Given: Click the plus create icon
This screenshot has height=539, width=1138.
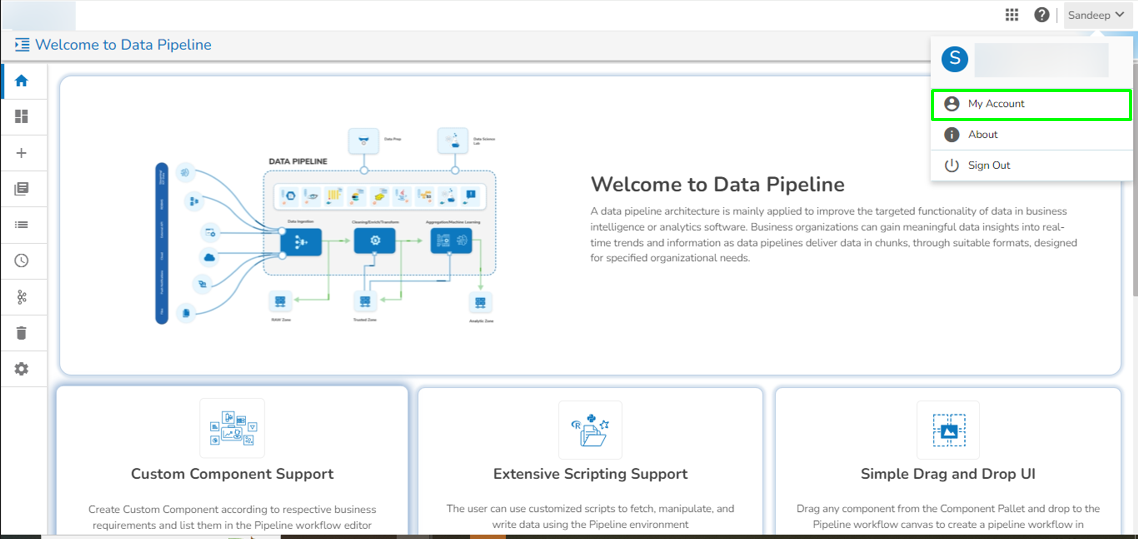Looking at the screenshot, I should point(22,153).
